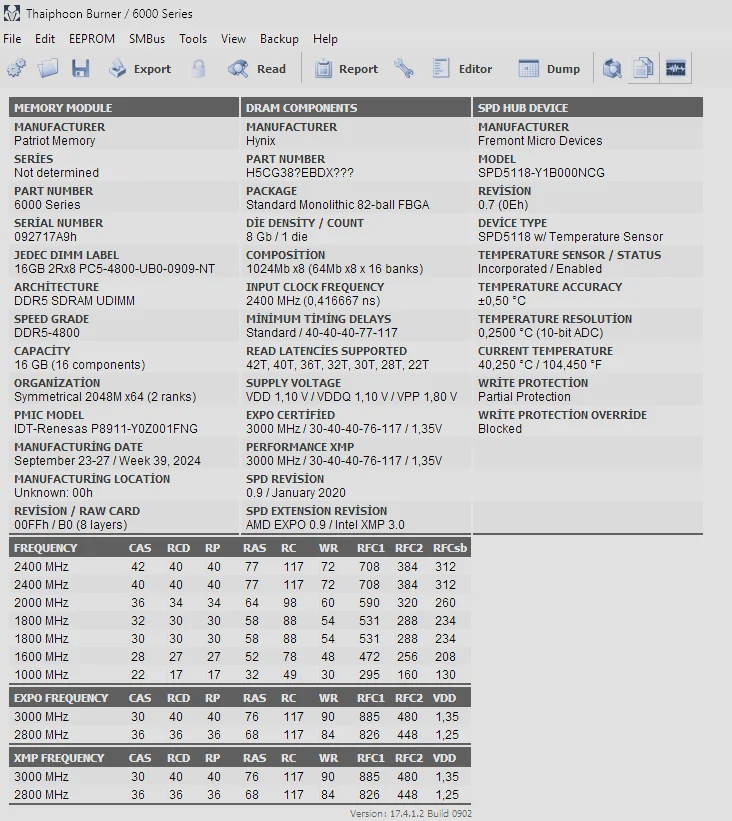Click the padlock toolbar icon
Screen dimensions: 732x821
click(198, 69)
